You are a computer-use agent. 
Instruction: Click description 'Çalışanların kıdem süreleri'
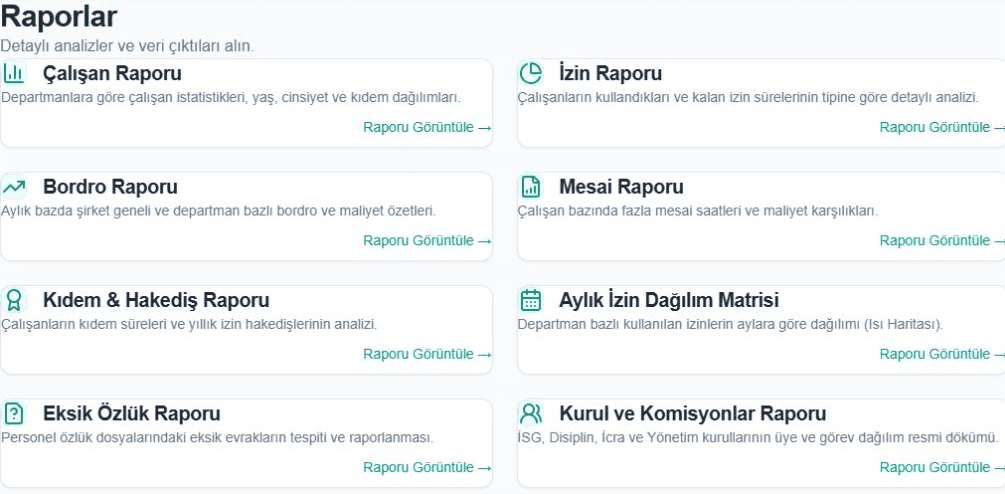(x=188, y=325)
